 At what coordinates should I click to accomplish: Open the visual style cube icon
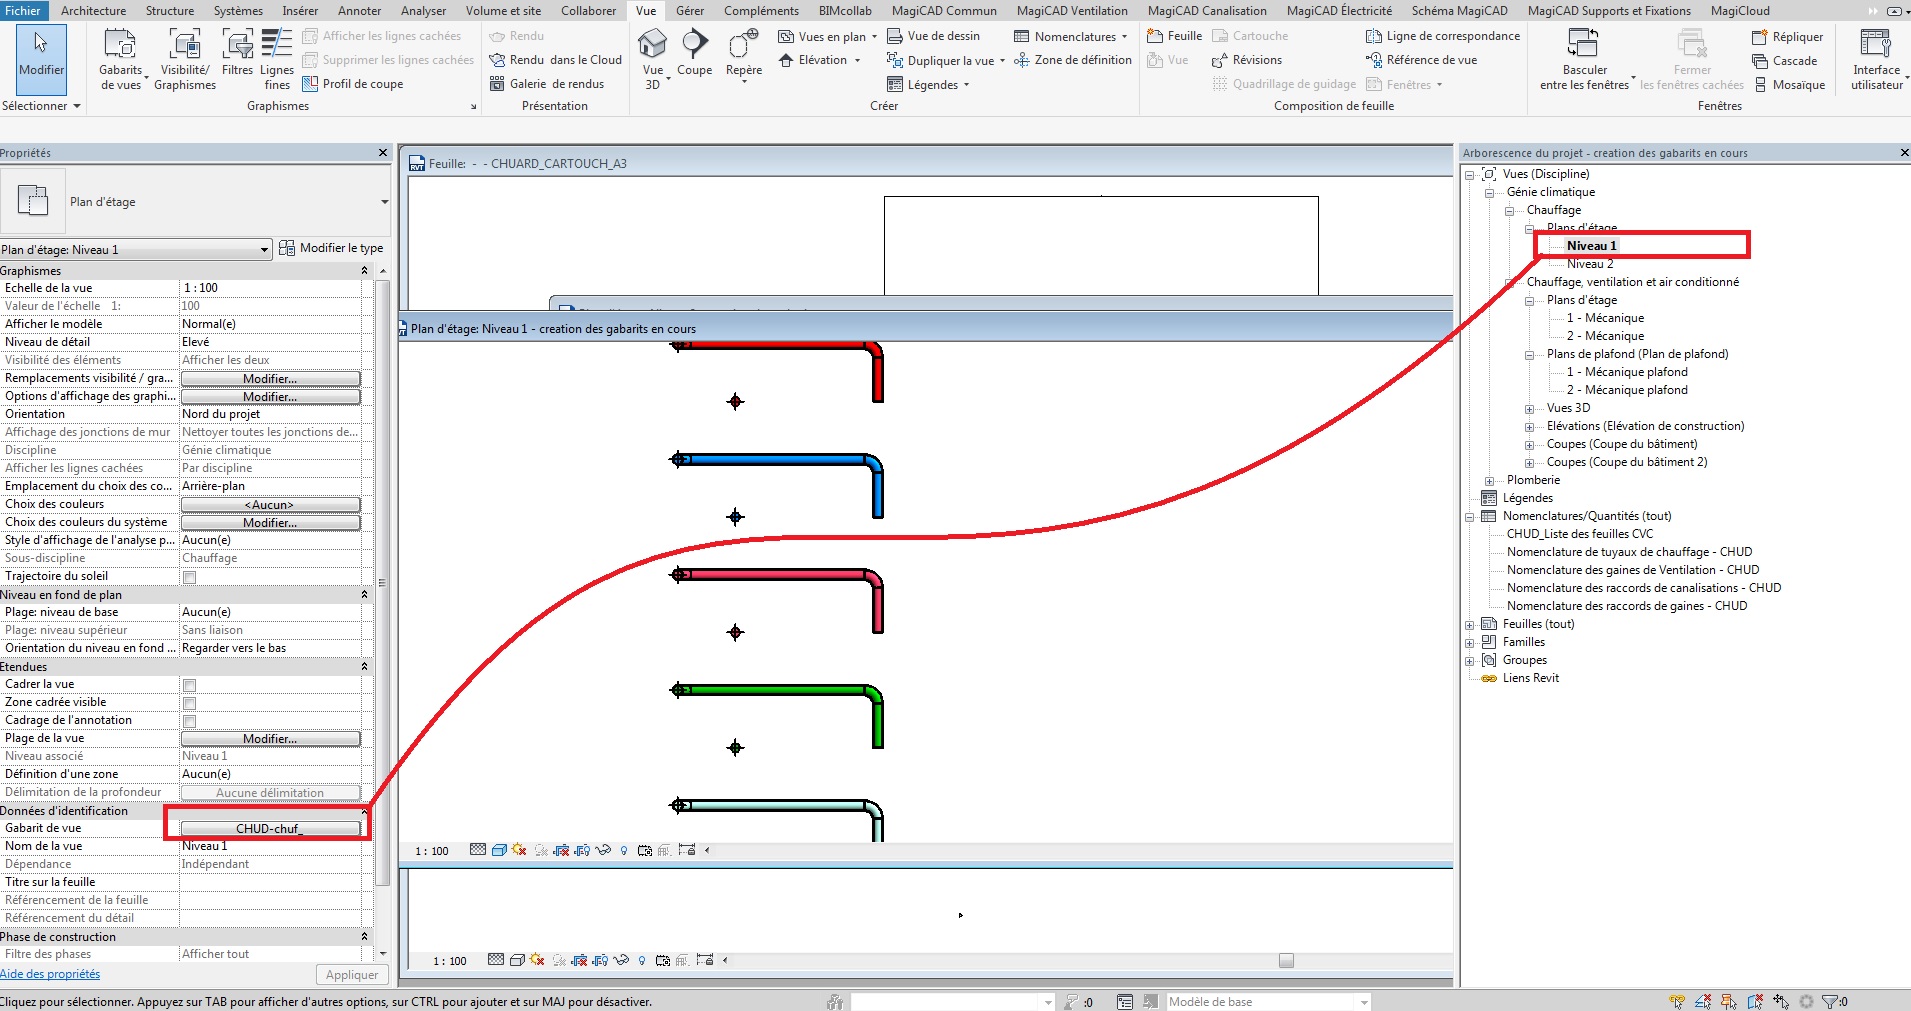499,850
